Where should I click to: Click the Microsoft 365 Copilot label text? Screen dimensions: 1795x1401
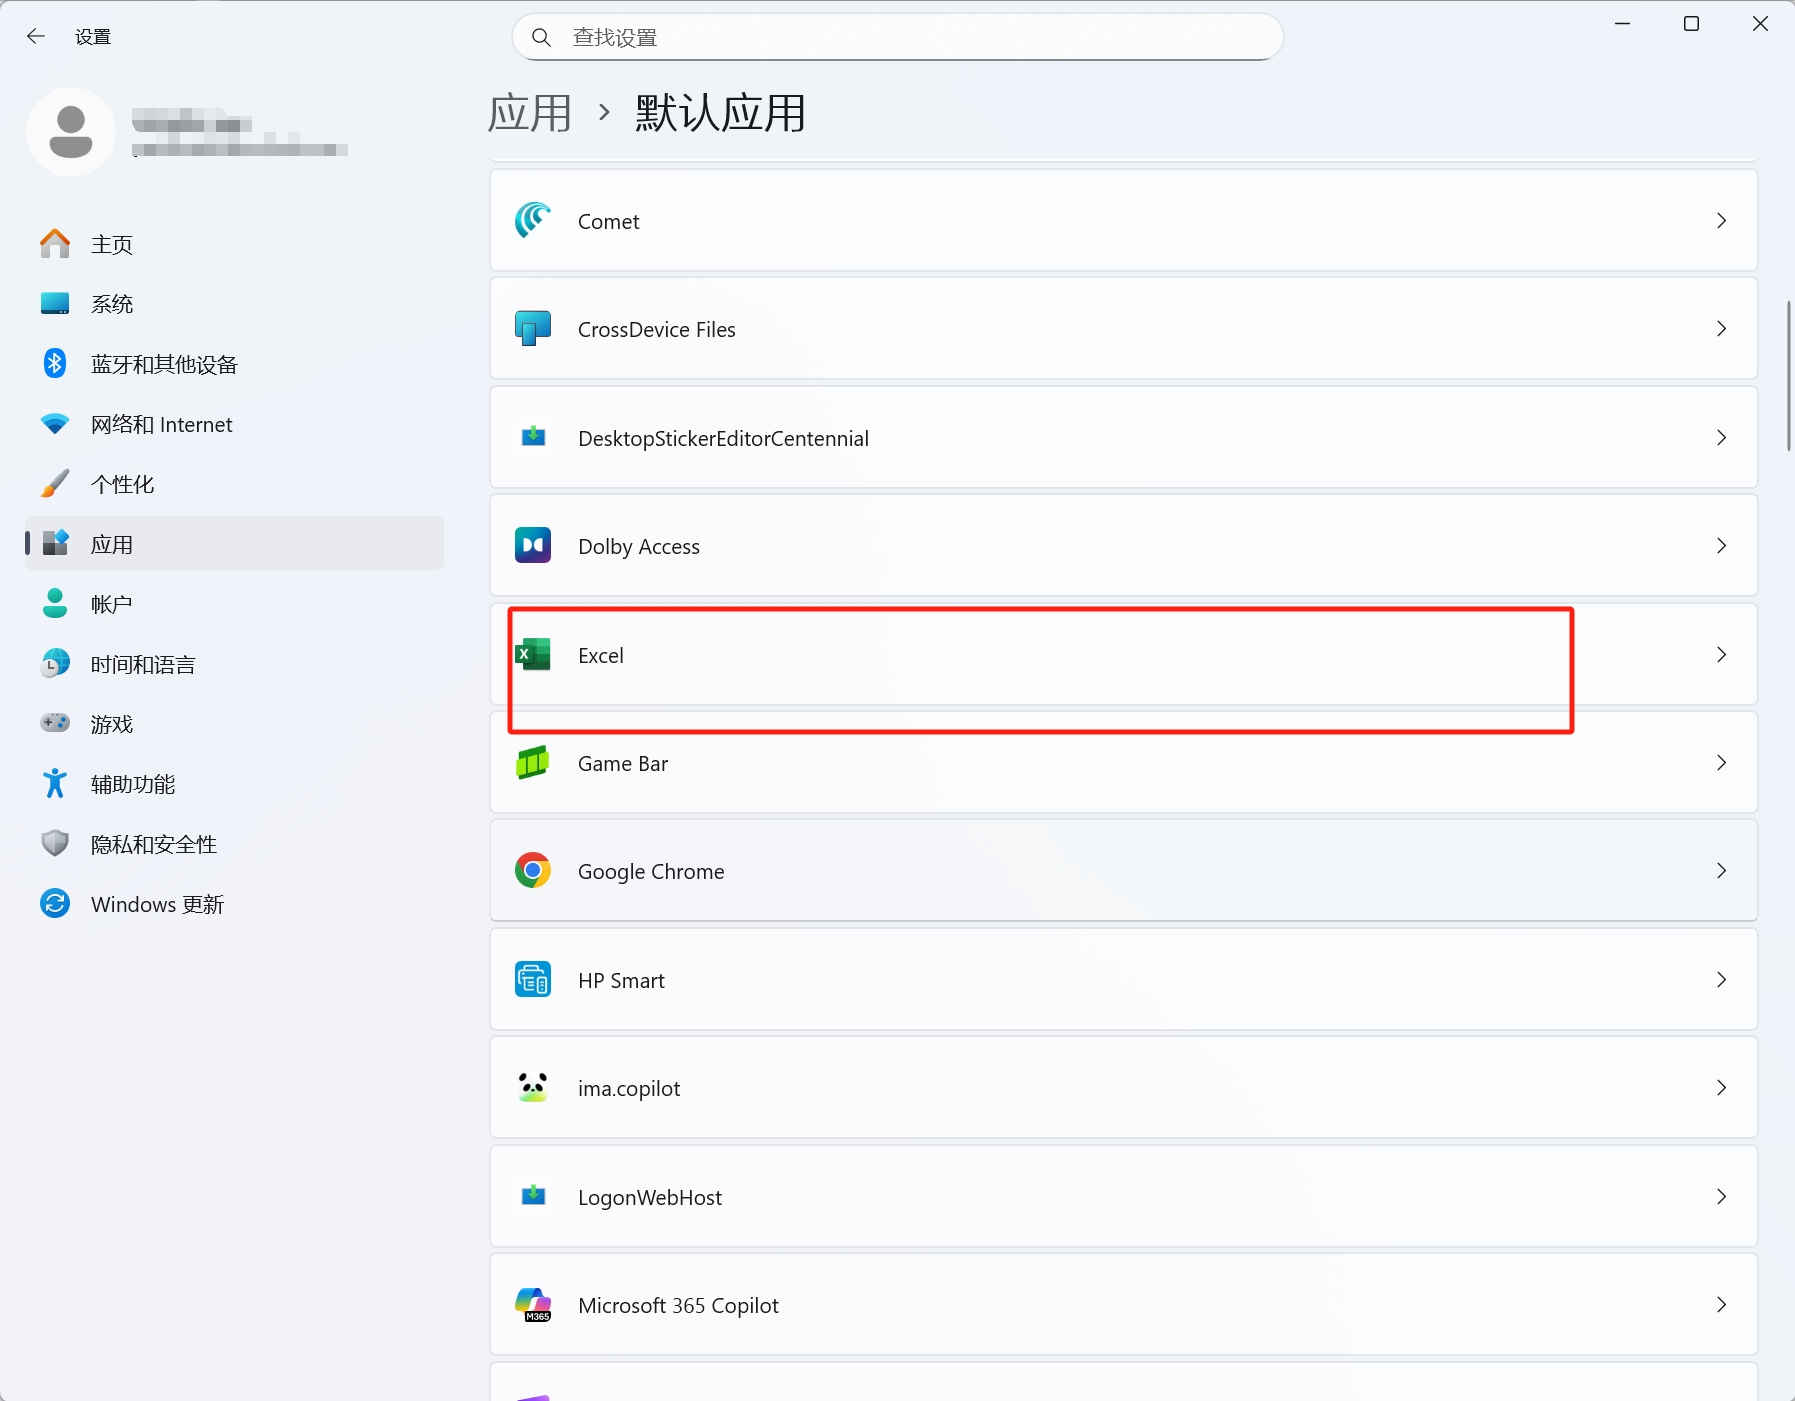coord(678,1305)
